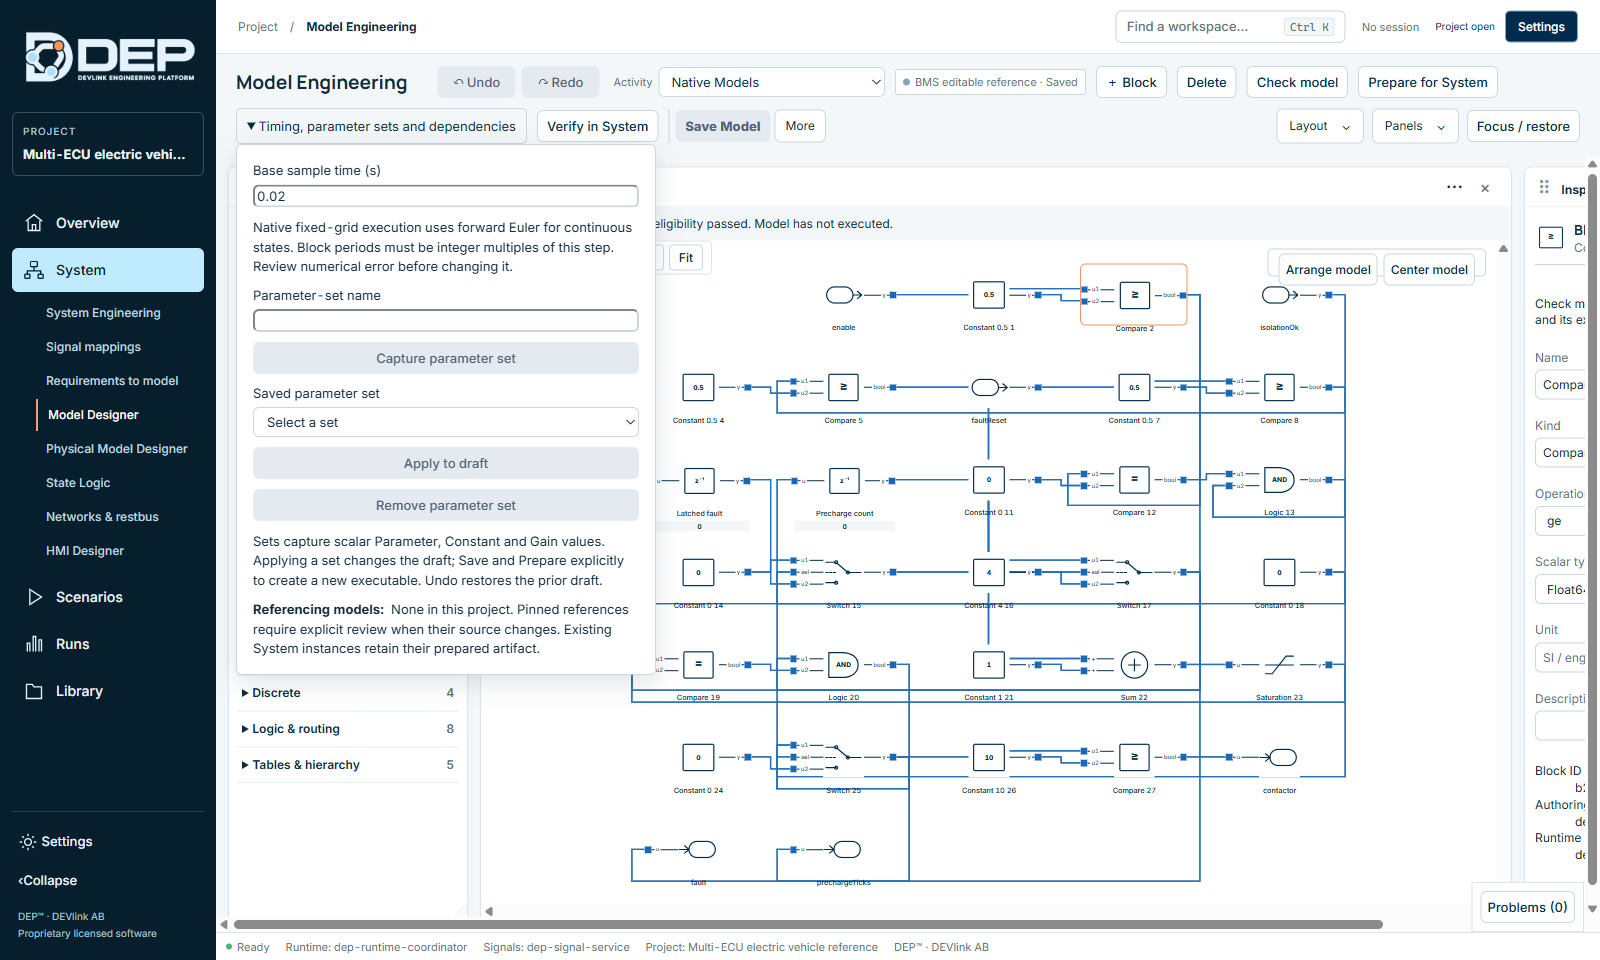1600x960 pixels.
Task: Open HMI Designer page
Action: click(85, 551)
